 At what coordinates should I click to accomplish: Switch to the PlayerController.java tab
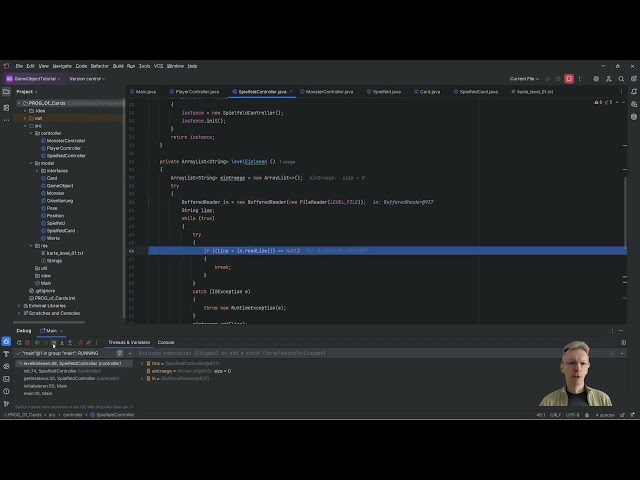tap(198, 91)
